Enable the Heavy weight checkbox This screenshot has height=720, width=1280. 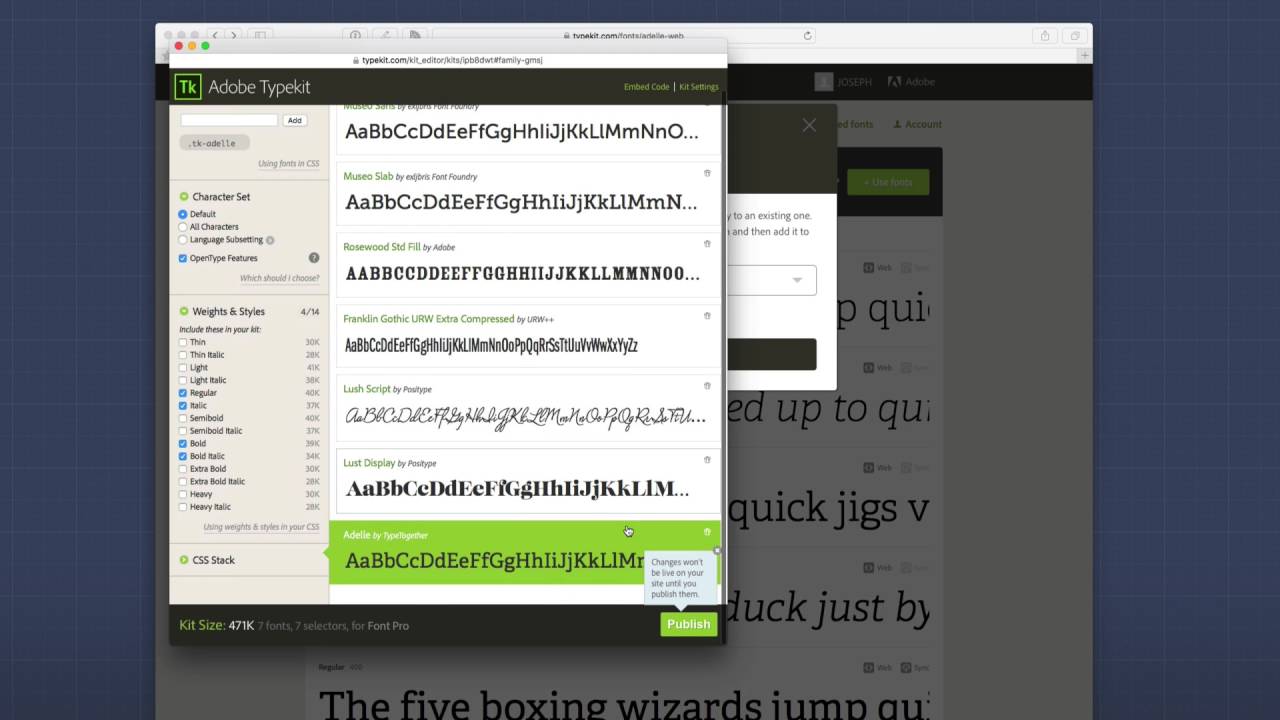click(x=183, y=494)
